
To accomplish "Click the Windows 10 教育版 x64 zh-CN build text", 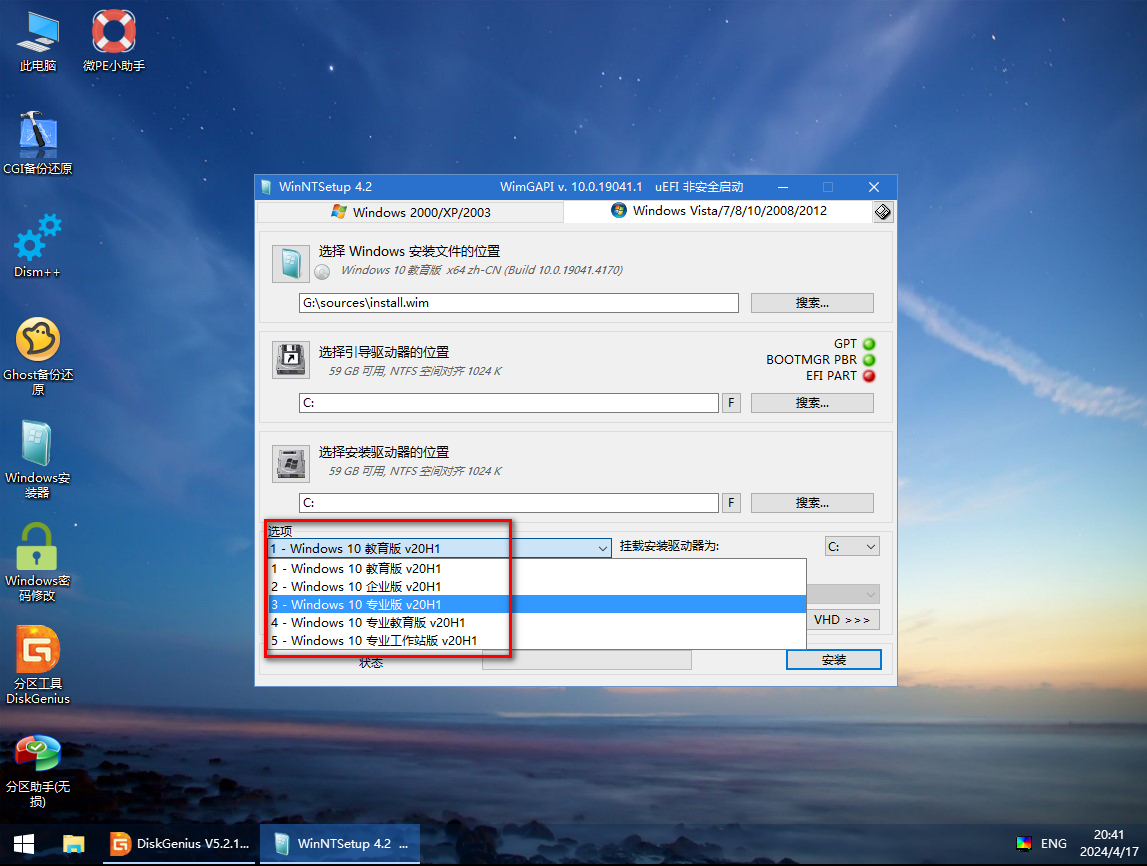I will (481, 270).
